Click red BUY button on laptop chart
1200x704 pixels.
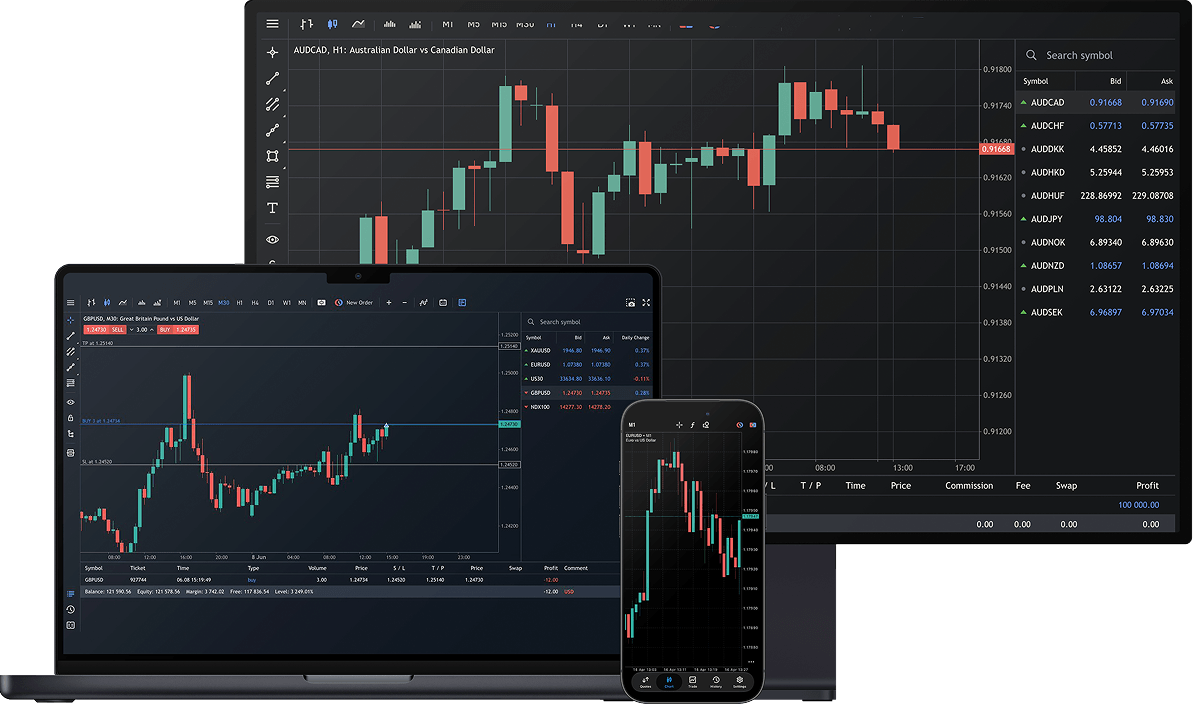point(178,329)
